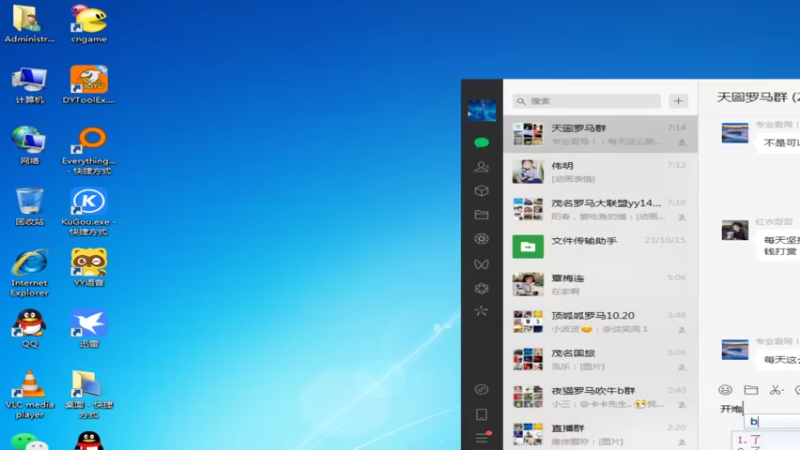Click the send file folder icon in chat toolbar
800x450 pixels.
(x=751, y=390)
